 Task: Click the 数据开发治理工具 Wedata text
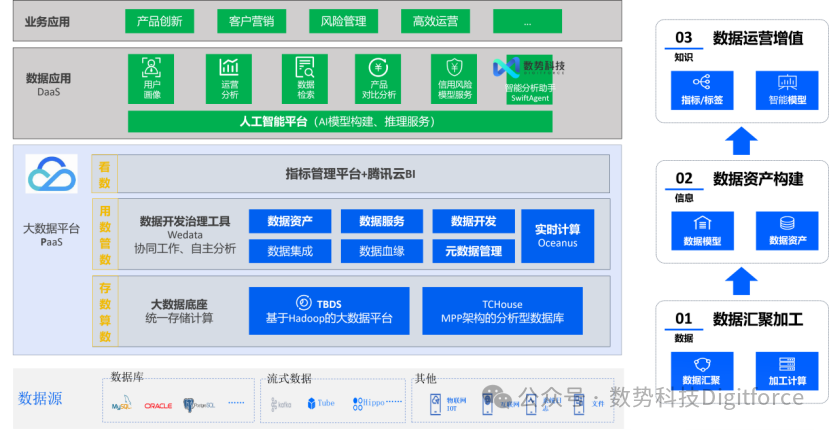185,235
